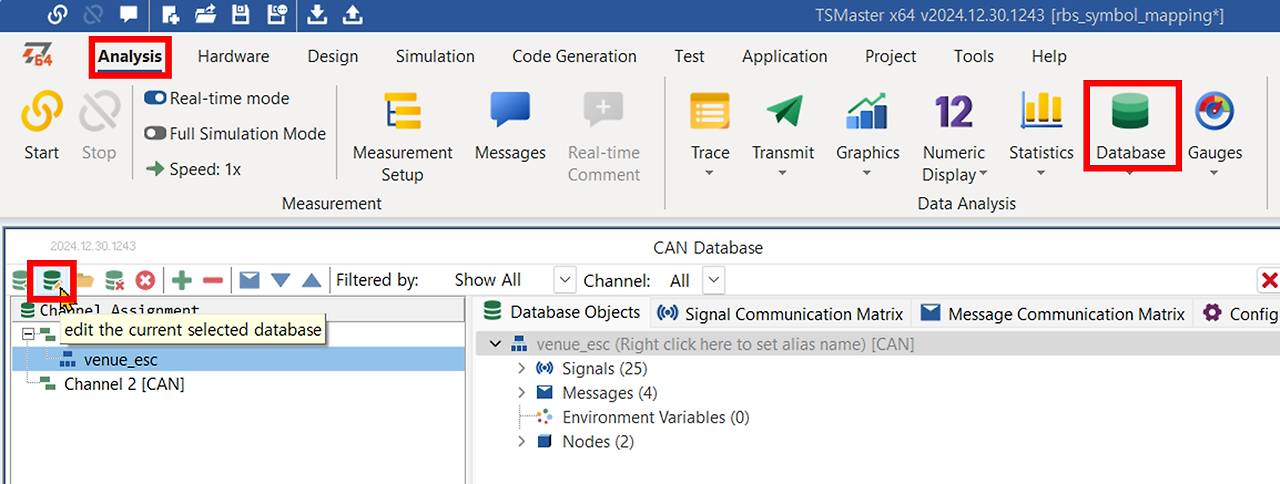Open the Messages window

tap(510, 126)
